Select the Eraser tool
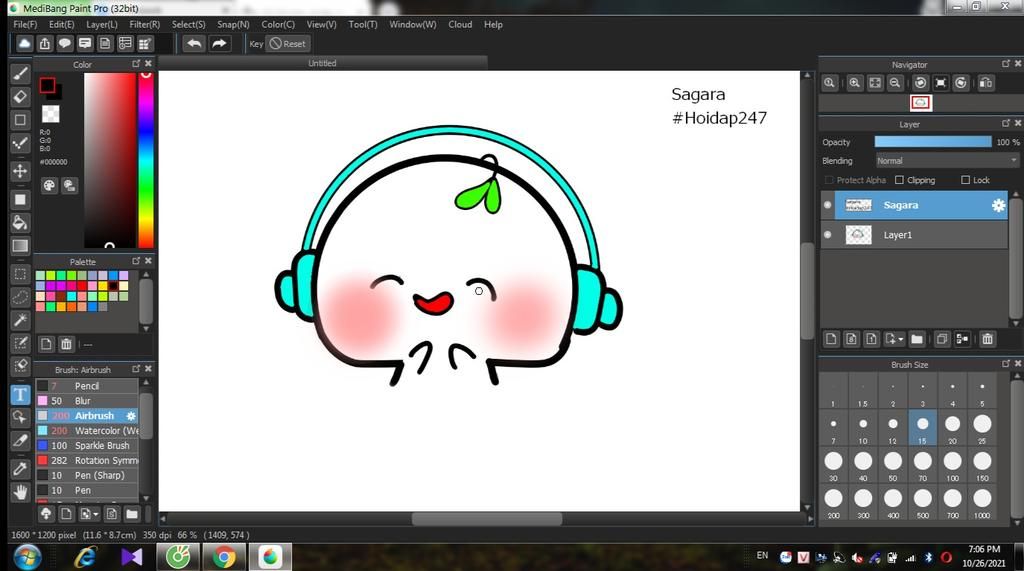The height and width of the screenshot is (571, 1024). 20,97
